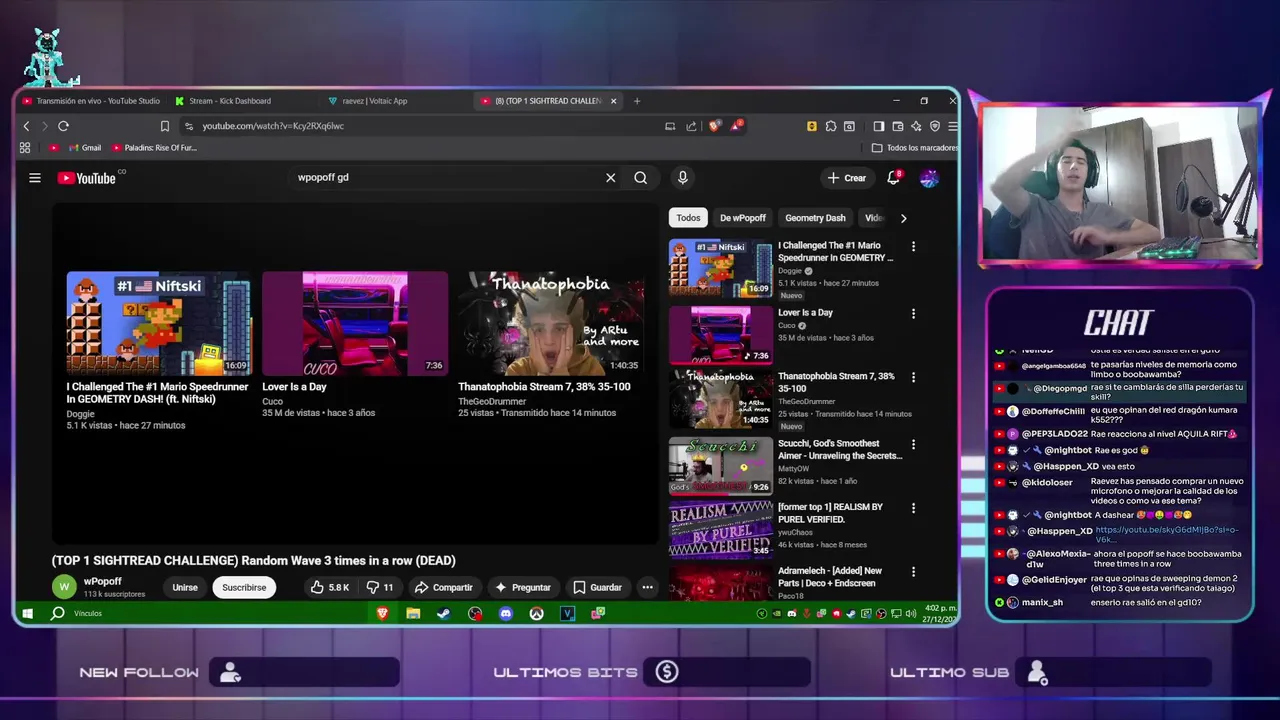Open a new browser tab
Image resolution: width=1280 pixels, height=720 pixels.
click(x=637, y=101)
